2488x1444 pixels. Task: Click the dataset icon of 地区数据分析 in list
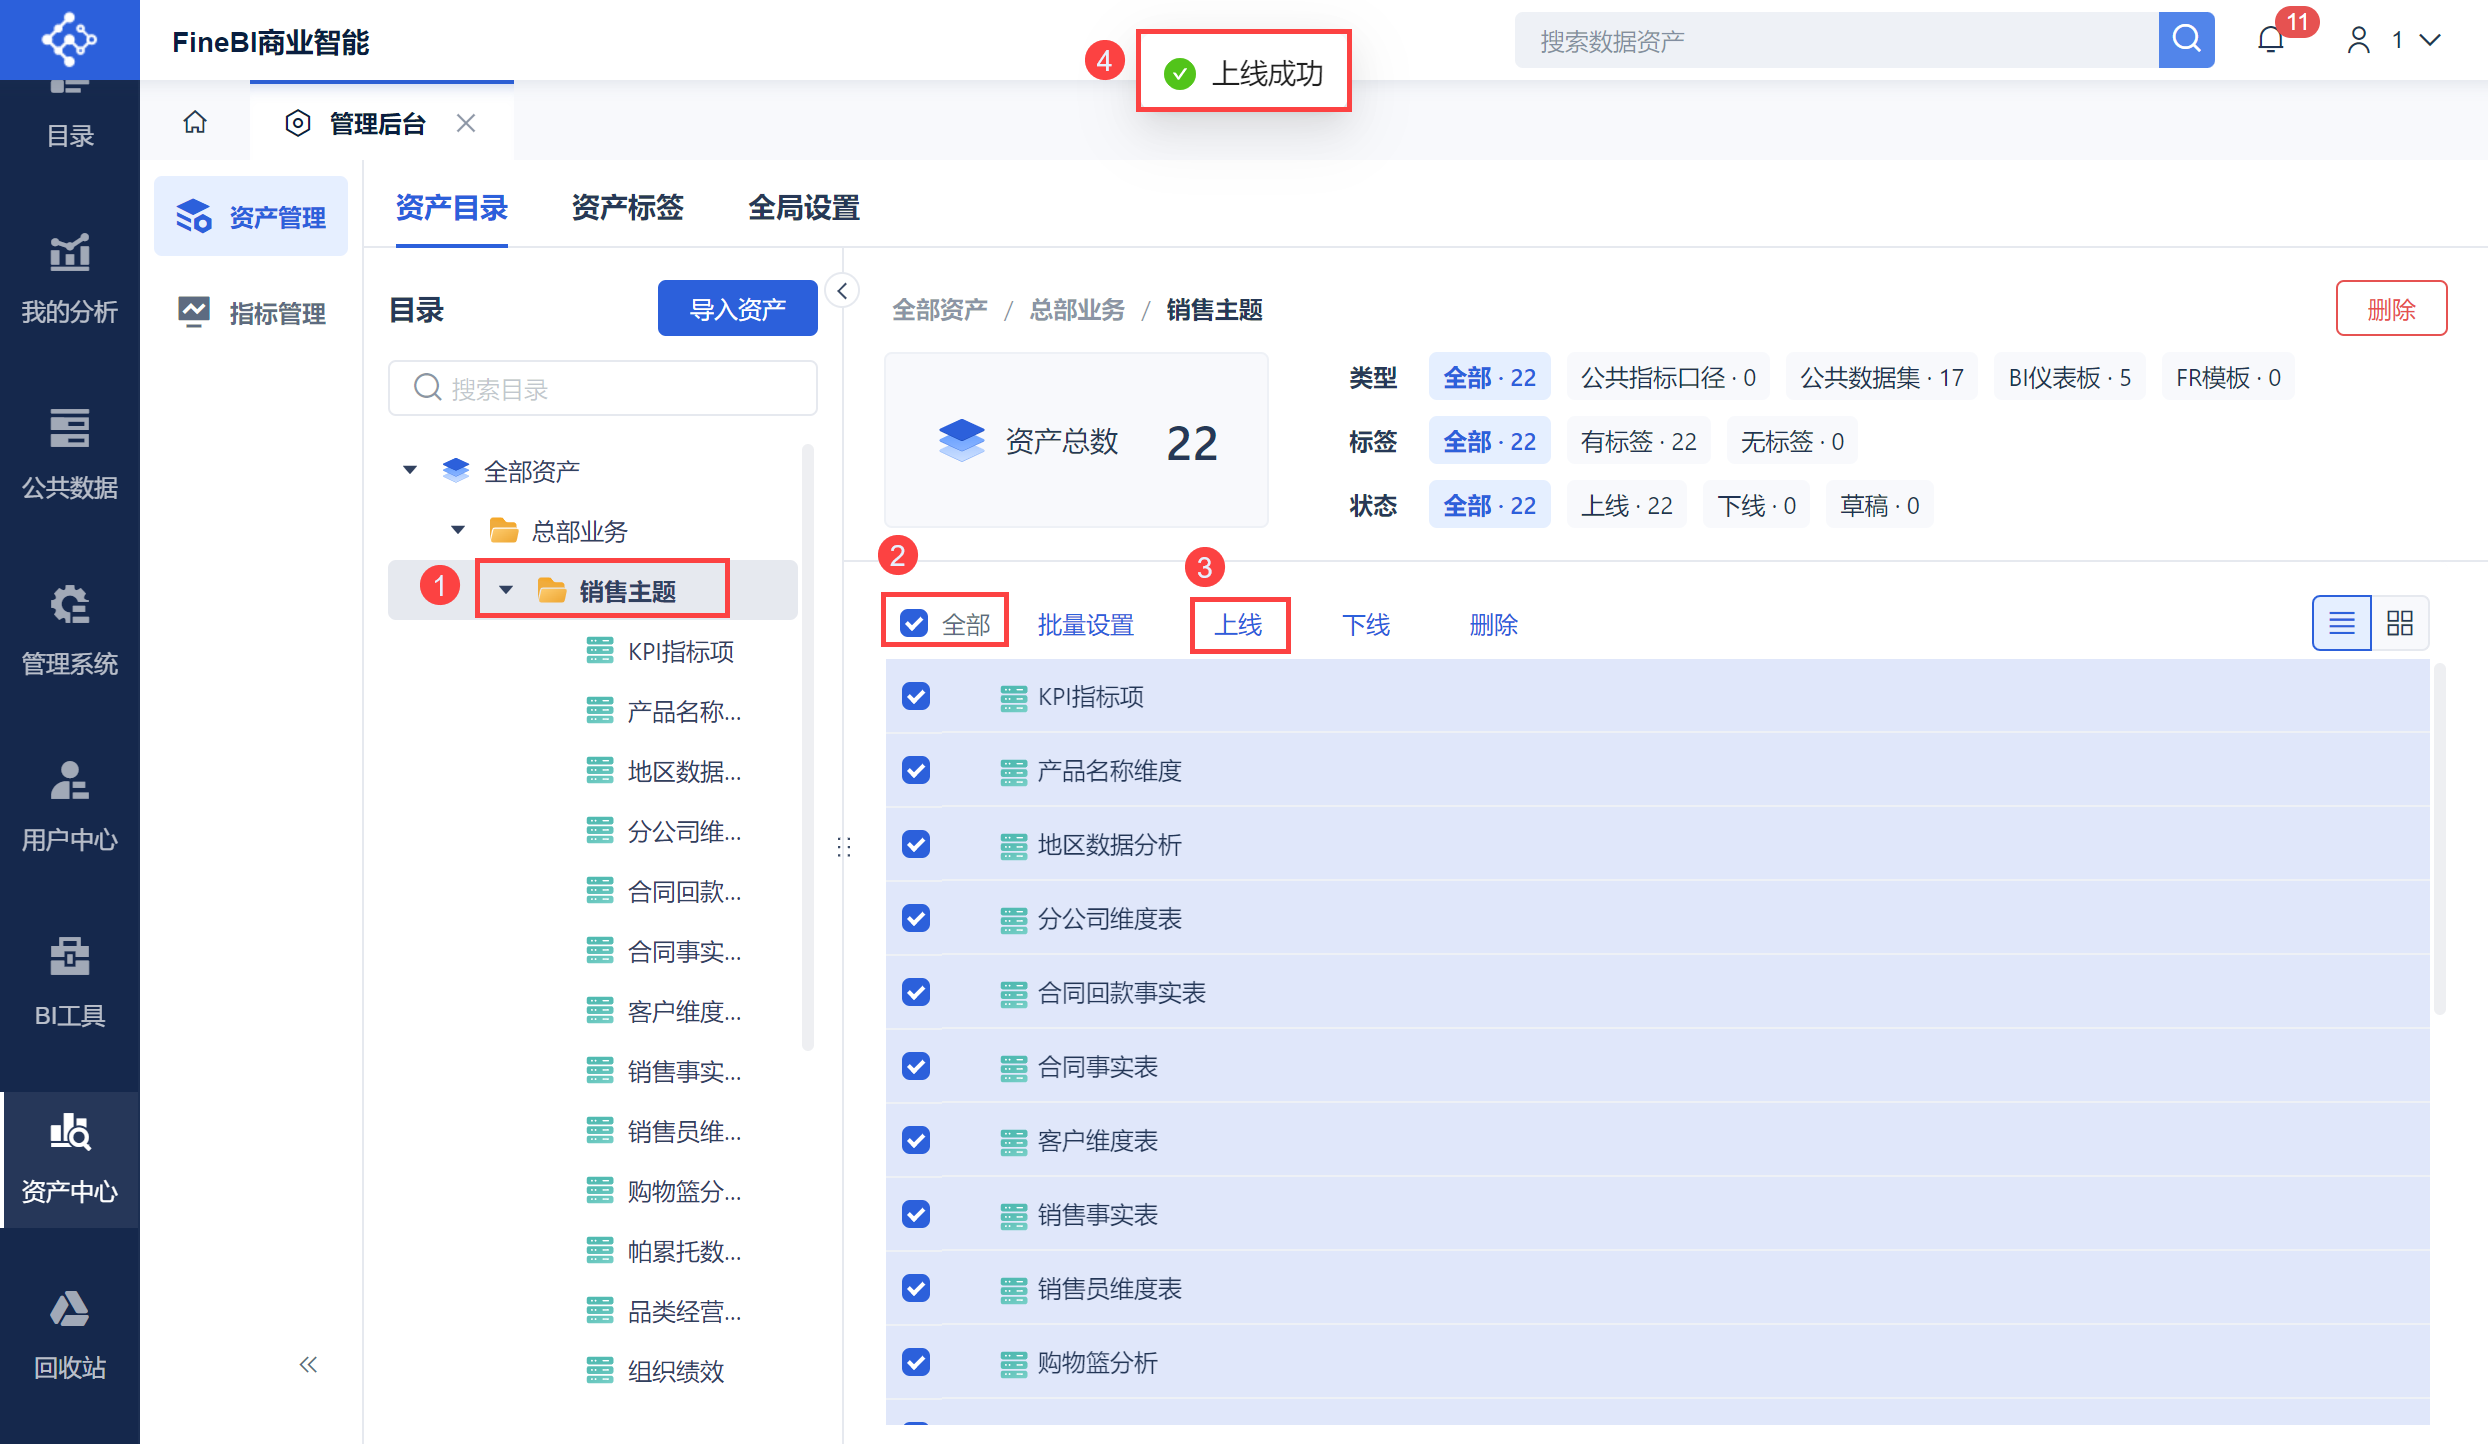click(x=1013, y=845)
